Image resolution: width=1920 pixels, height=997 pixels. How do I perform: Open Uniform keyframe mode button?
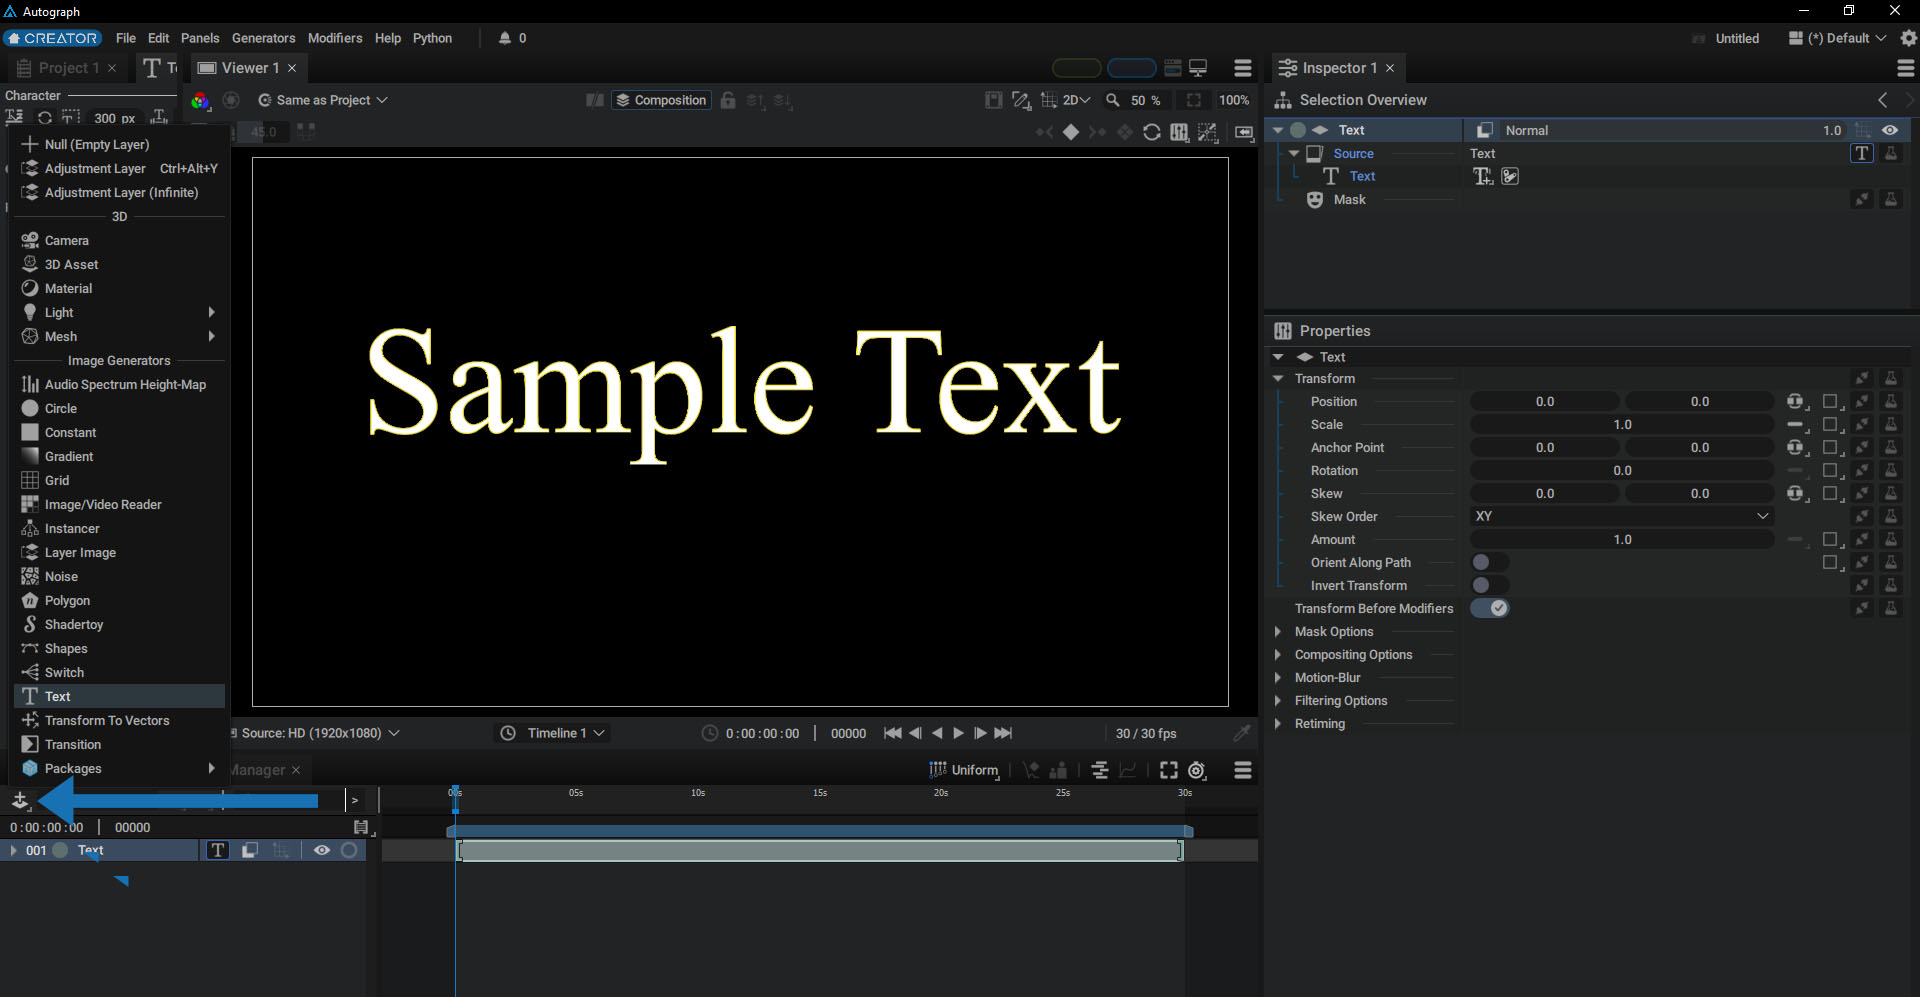tap(964, 770)
